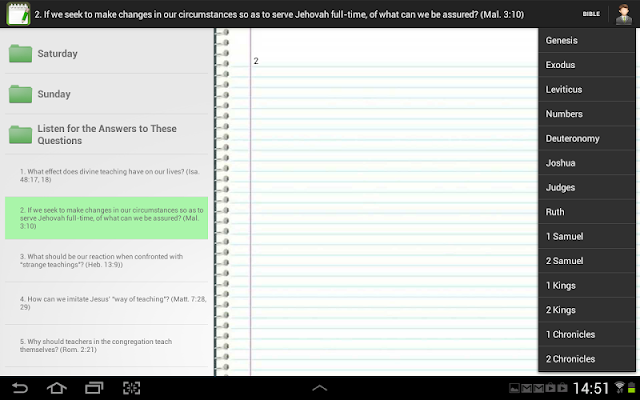Click the Sunday folder icon

pyautogui.click(x=20, y=94)
